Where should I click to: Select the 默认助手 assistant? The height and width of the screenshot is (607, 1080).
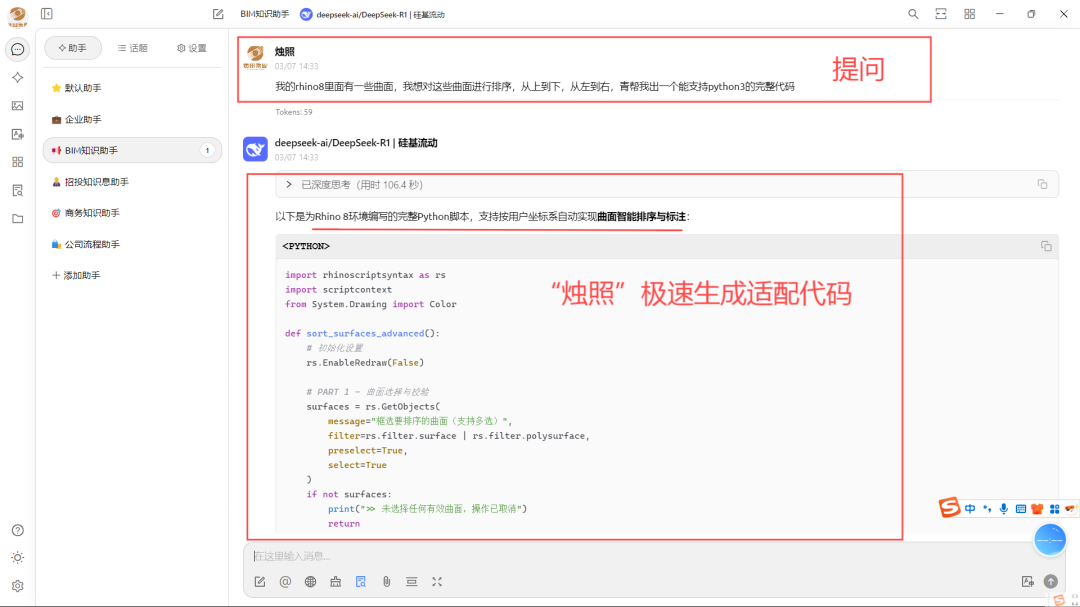click(x=132, y=88)
